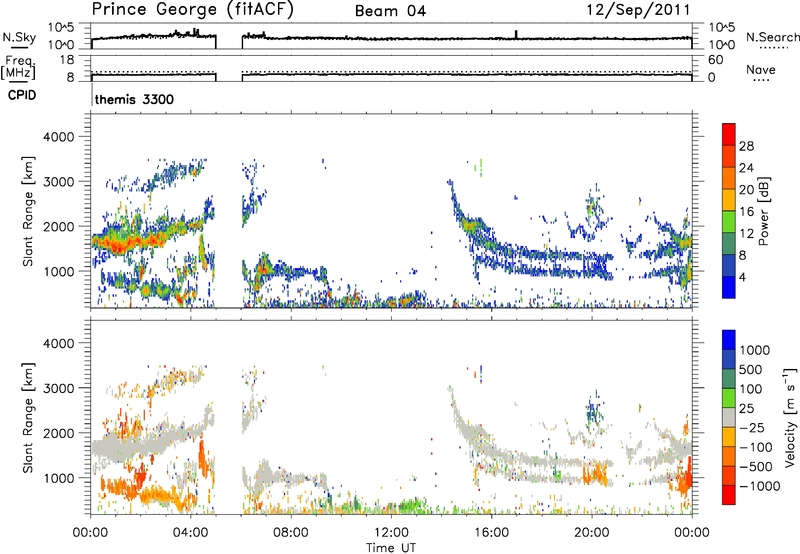This screenshot has width=800, height=554.
Task: Click the '08:00' time axis label
Action: (x=291, y=533)
